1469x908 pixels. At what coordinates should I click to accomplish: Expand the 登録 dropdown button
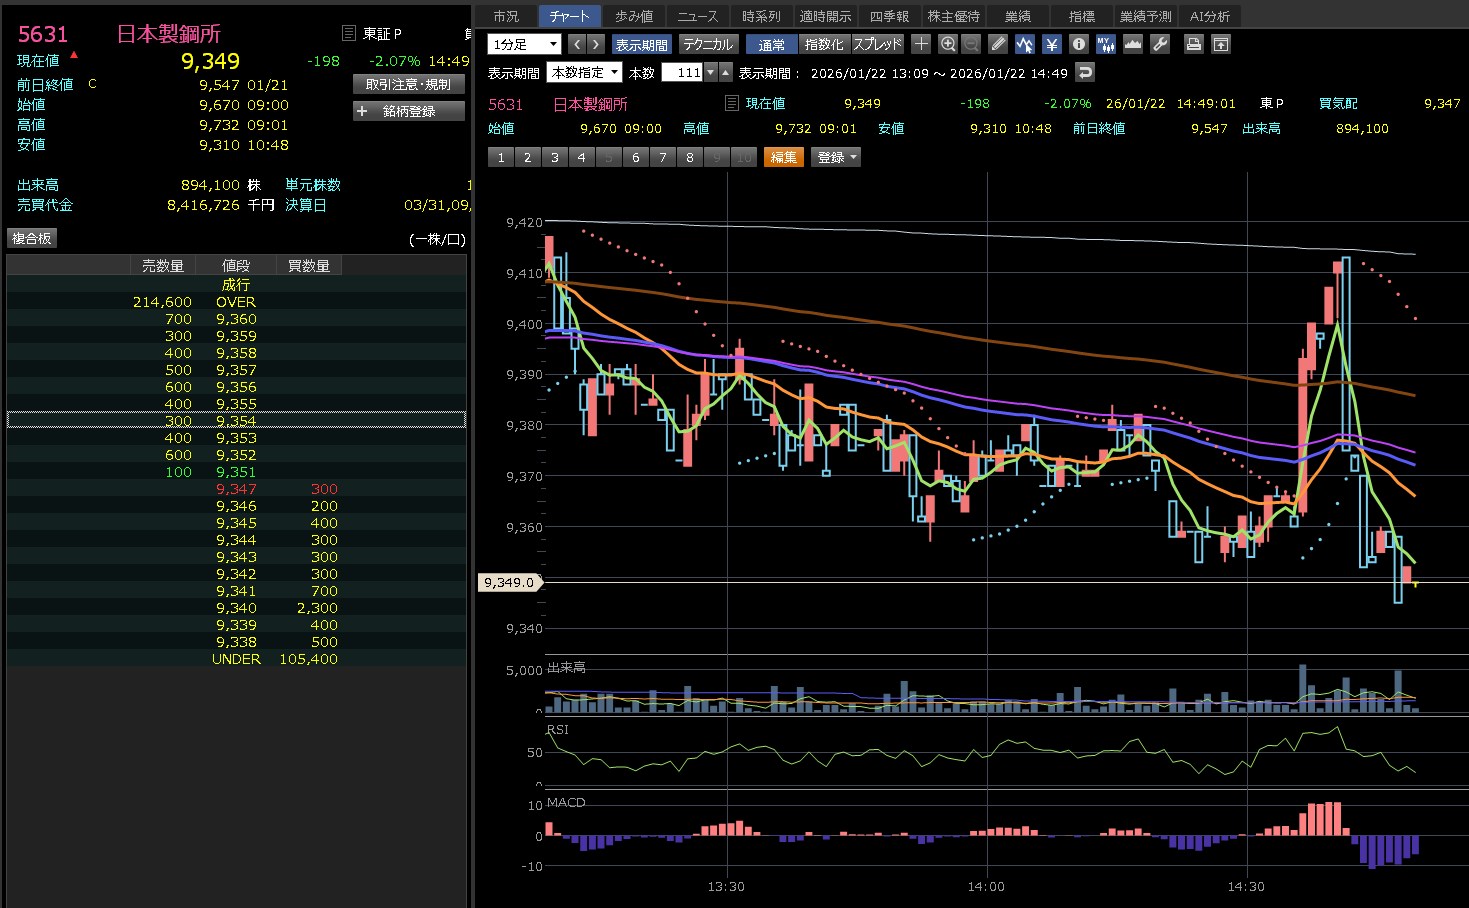tap(837, 157)
